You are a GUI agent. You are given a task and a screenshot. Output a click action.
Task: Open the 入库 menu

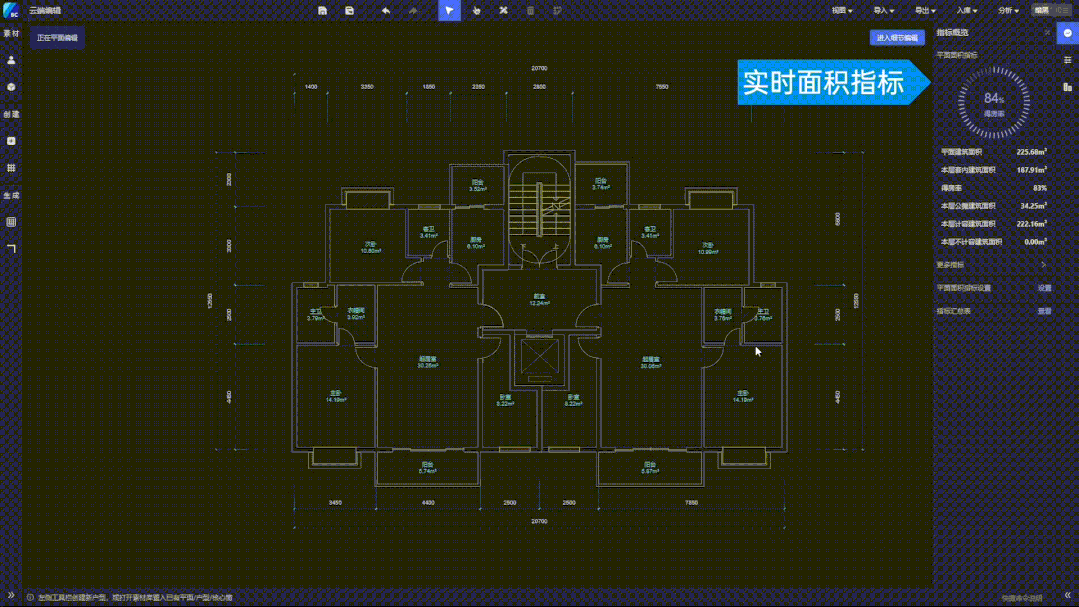coord(966,10)
